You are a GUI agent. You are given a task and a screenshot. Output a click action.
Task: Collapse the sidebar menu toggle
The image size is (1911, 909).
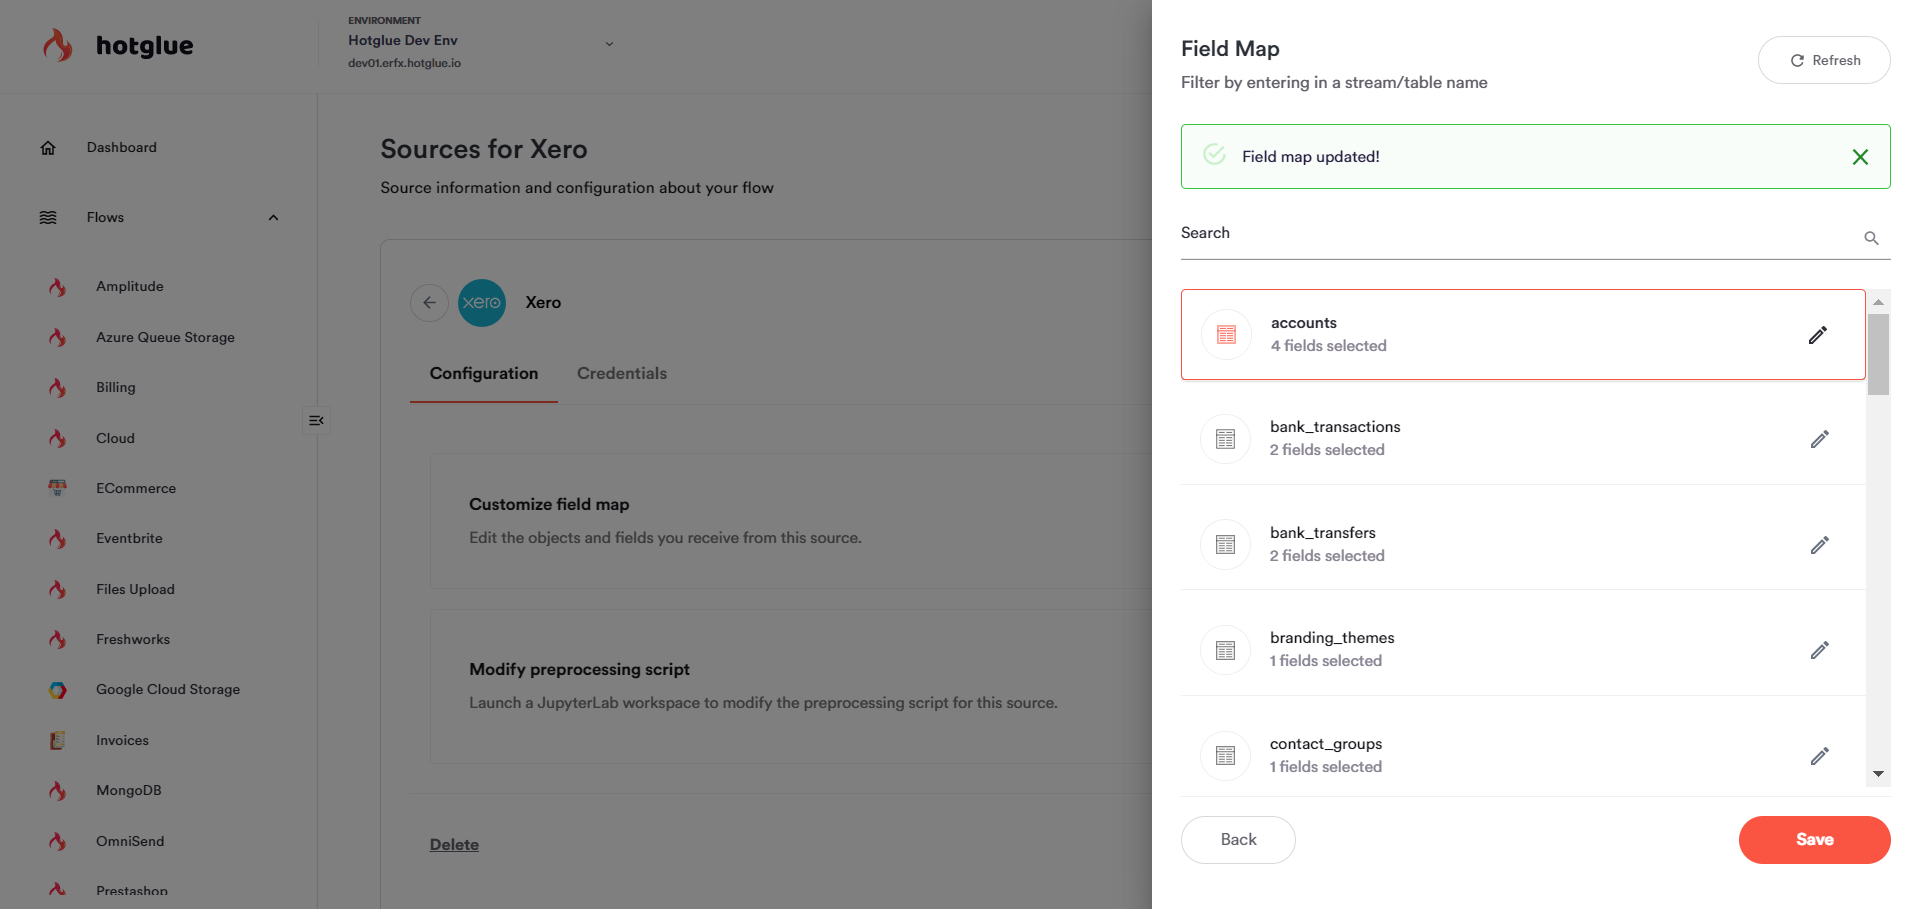pos(316,421)
